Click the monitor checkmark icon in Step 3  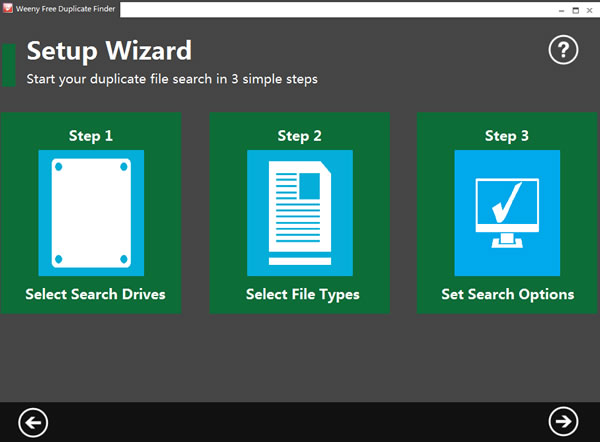[507, 212]
